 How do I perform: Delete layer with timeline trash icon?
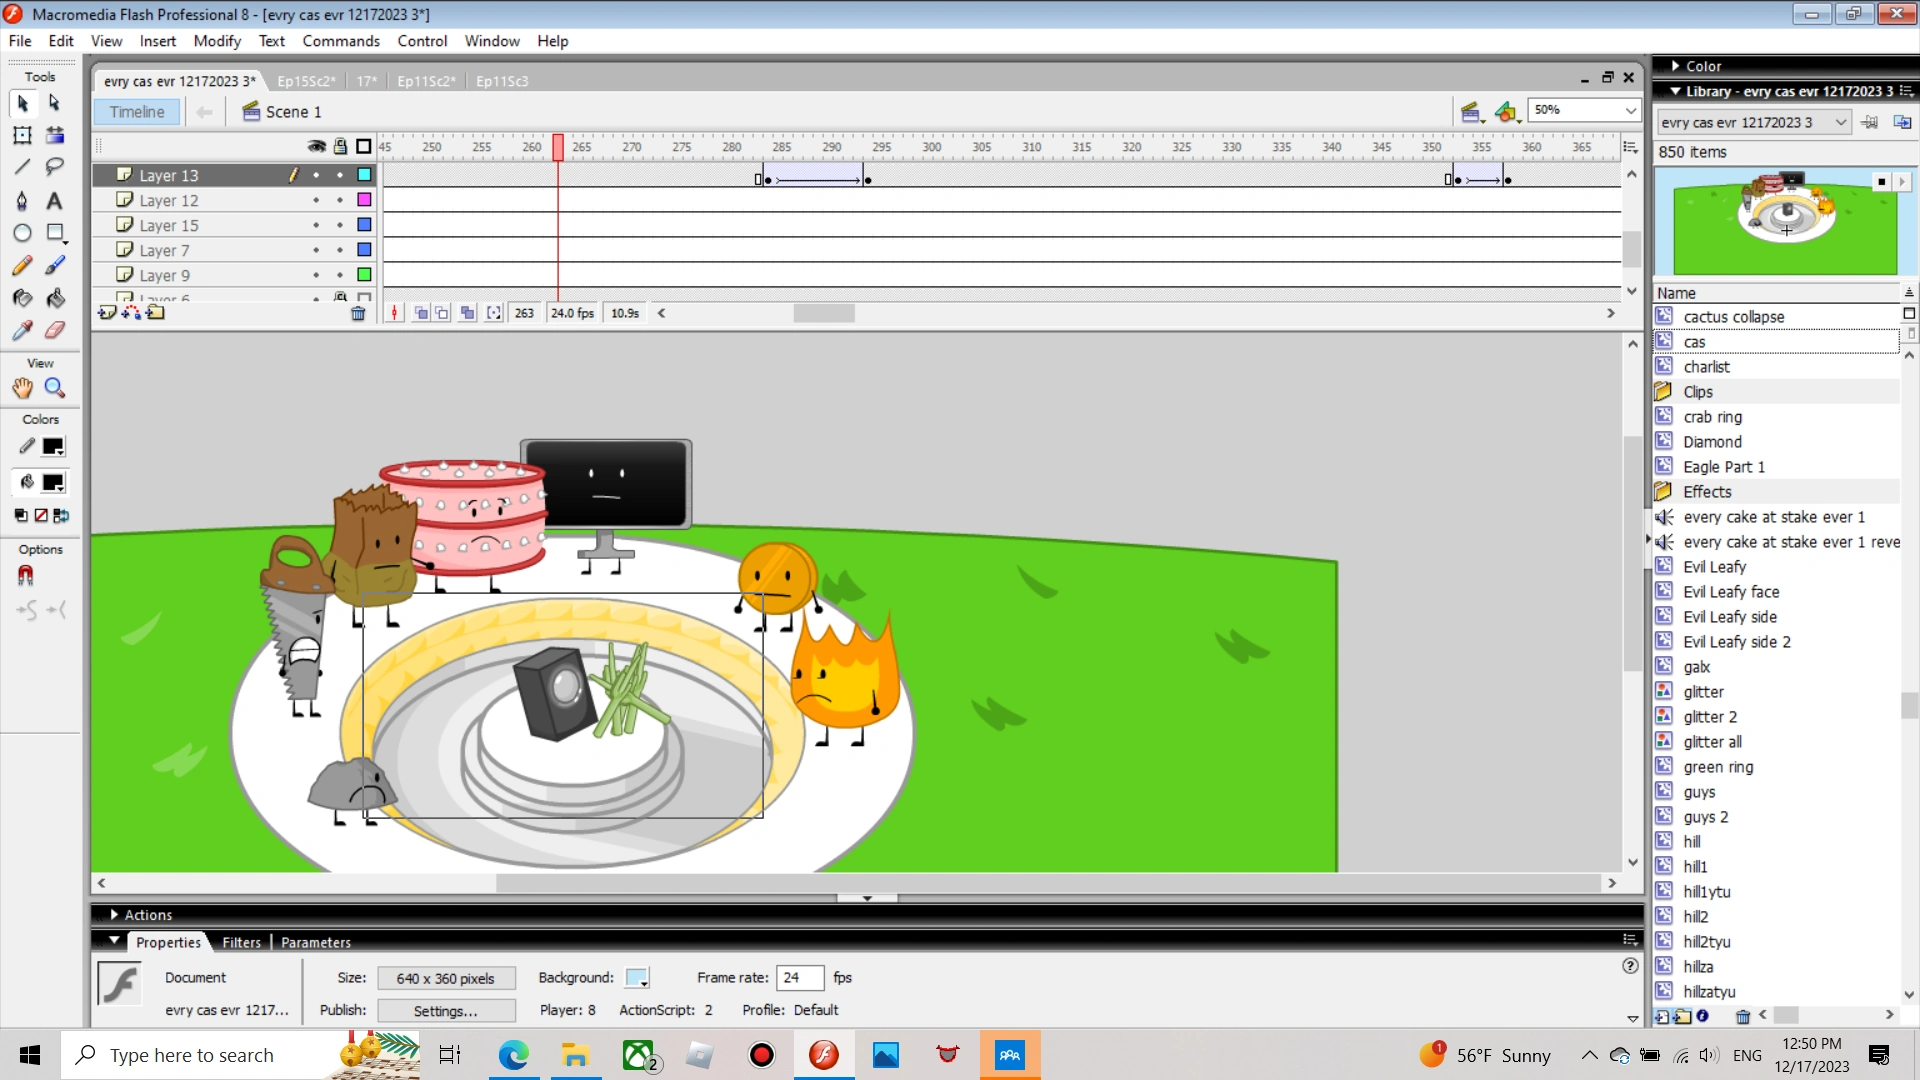358,314
